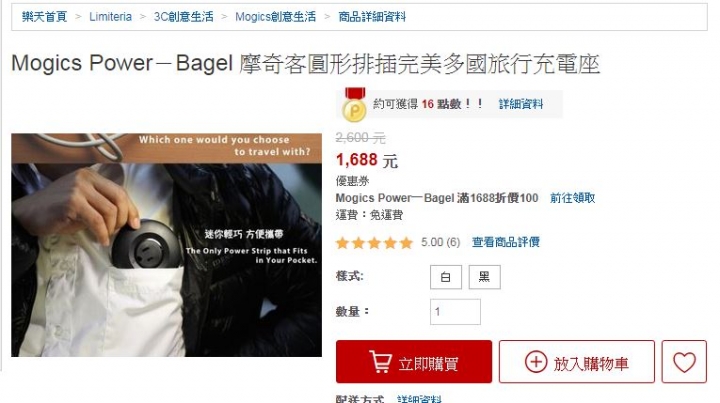Image resolution: width=720 pixels, height=403 pixels.
Task: Click 前往領取 coupon link
Action: click(573, 198)
